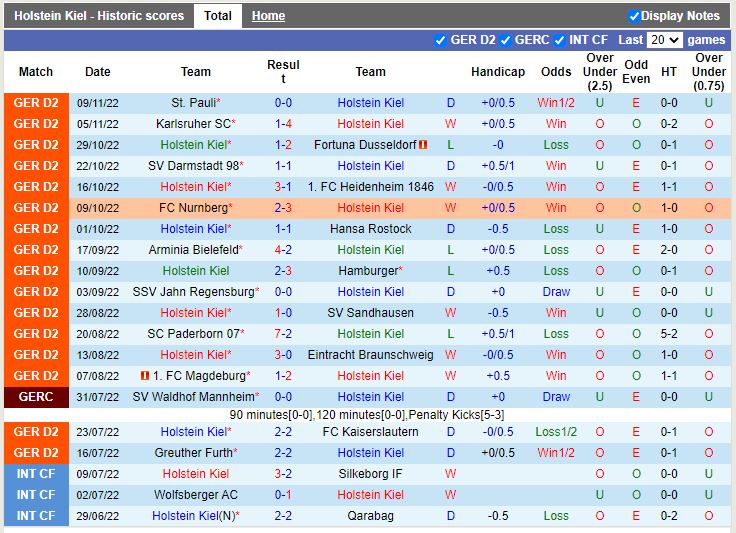736x533 pixels.
Task: Open Eintracht Braunschweig team link
Action: click(370, 355)
